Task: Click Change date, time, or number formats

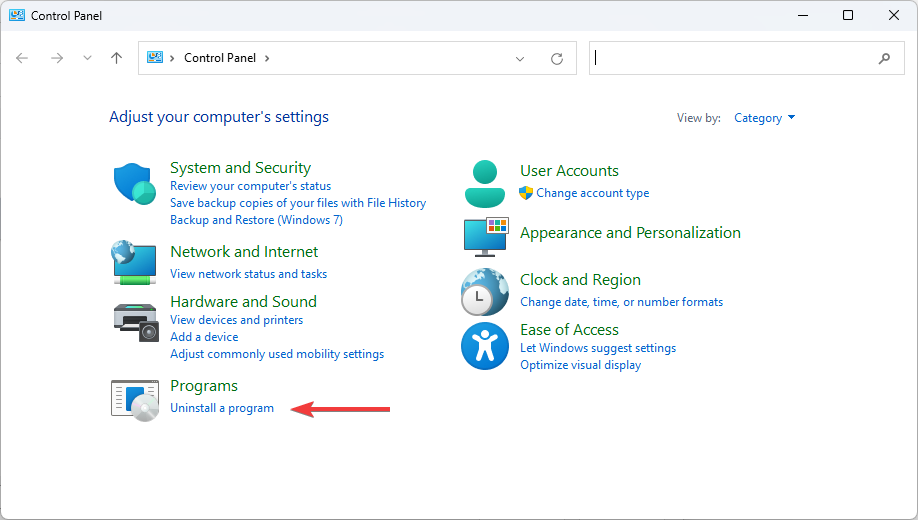Action: (x=622, y=302)
